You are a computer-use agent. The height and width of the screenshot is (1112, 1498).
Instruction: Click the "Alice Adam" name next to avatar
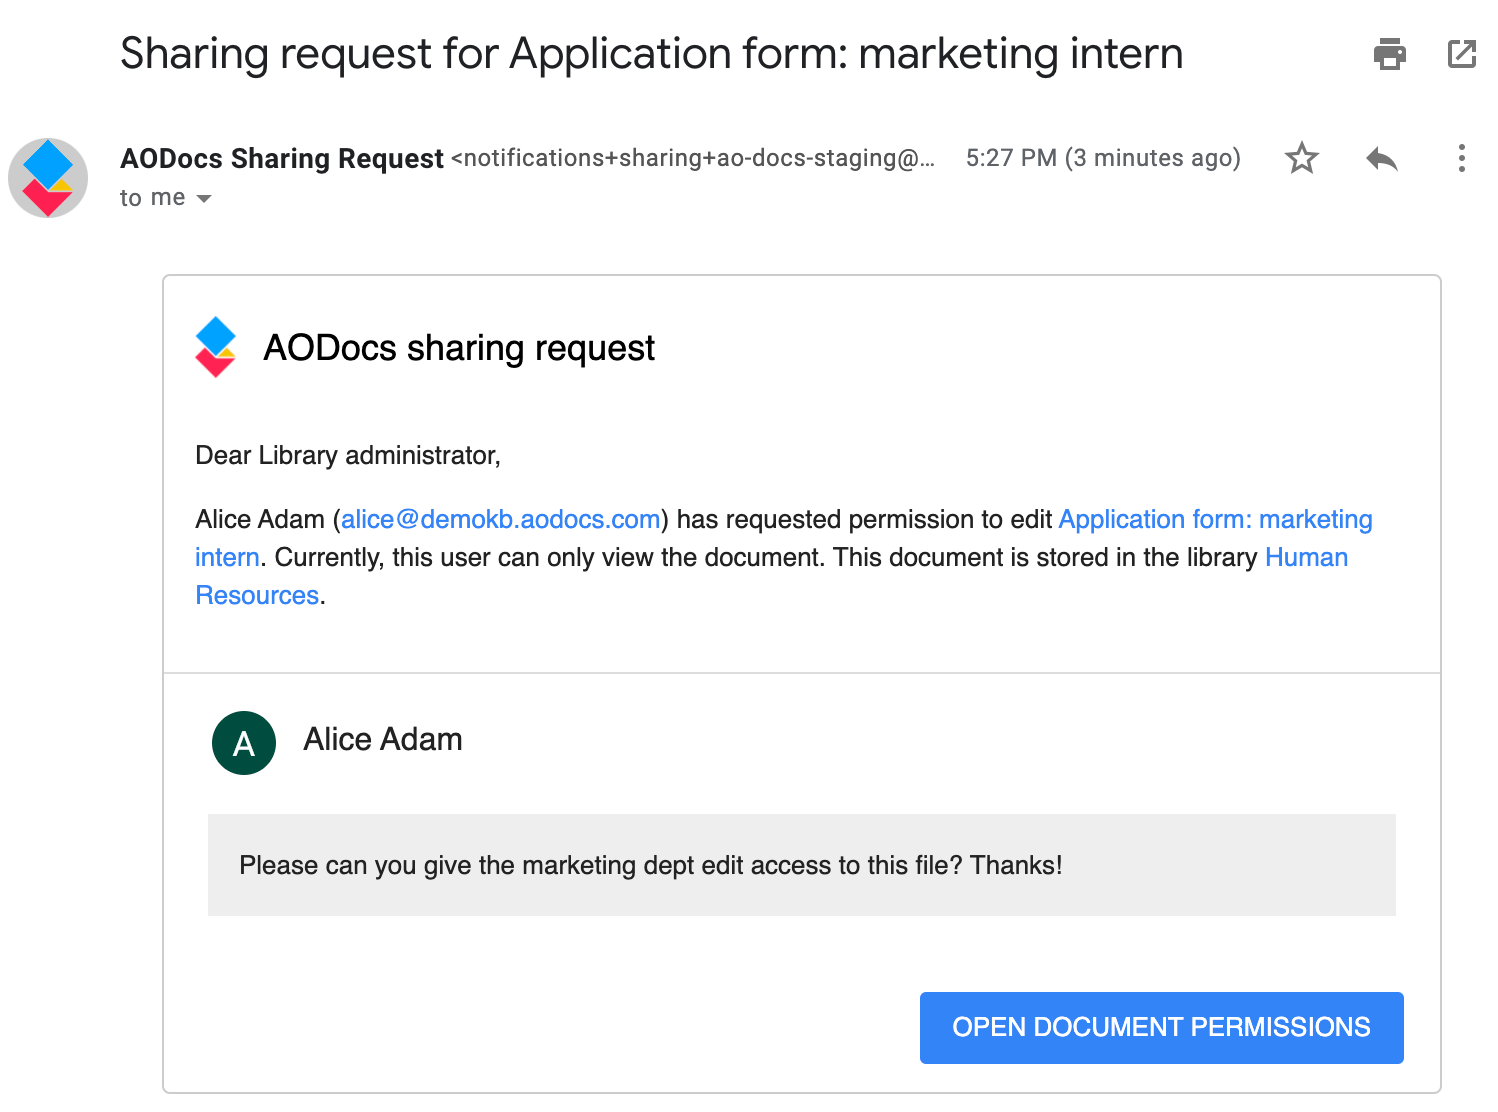tap(383, 739)
